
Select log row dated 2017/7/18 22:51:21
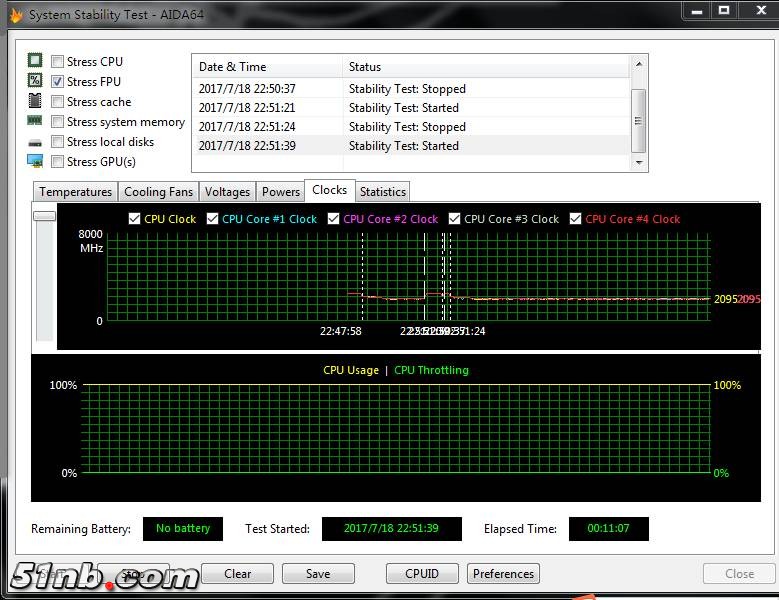pos(411,107)
